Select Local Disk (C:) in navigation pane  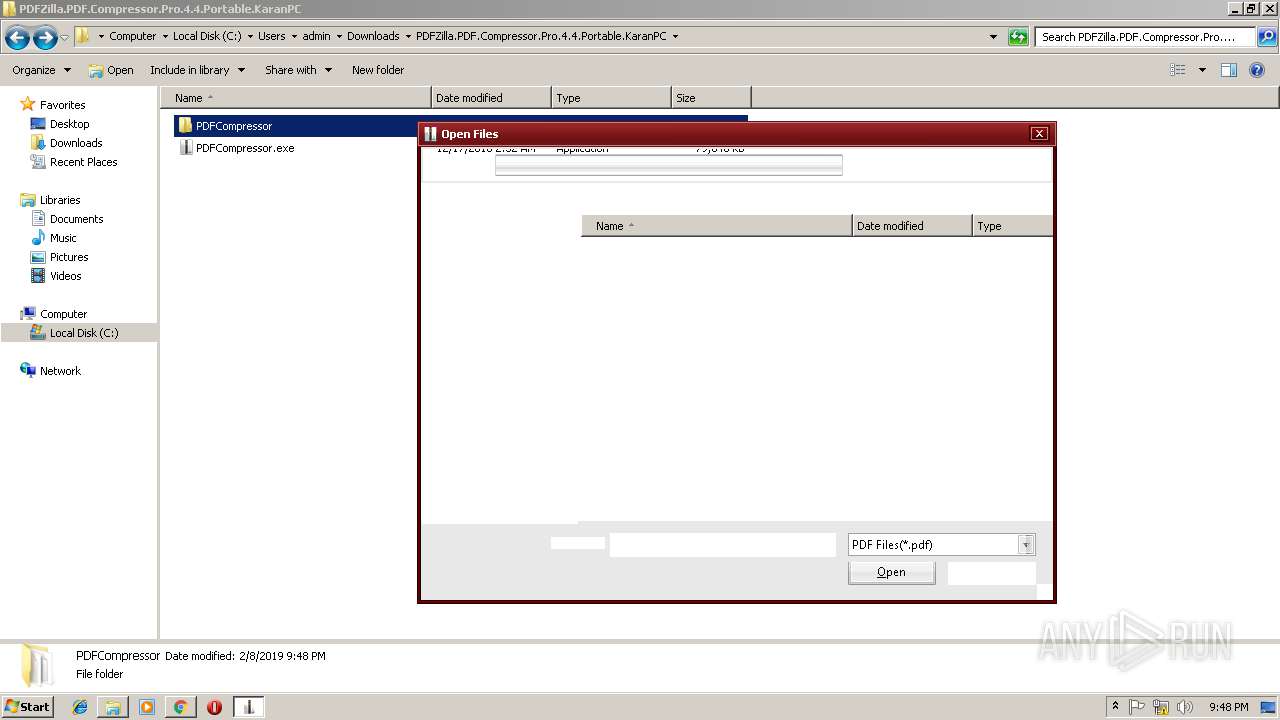84,333
